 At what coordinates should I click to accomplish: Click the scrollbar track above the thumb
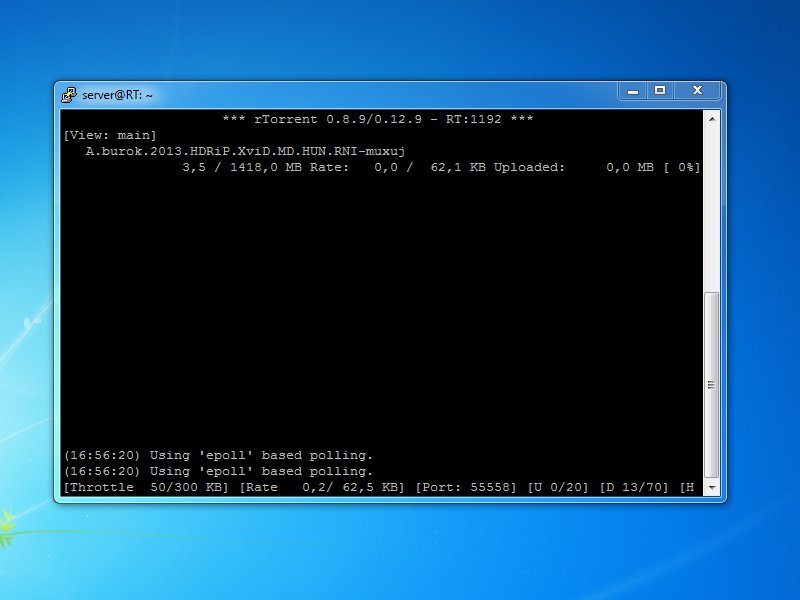[x=711, y=200]
